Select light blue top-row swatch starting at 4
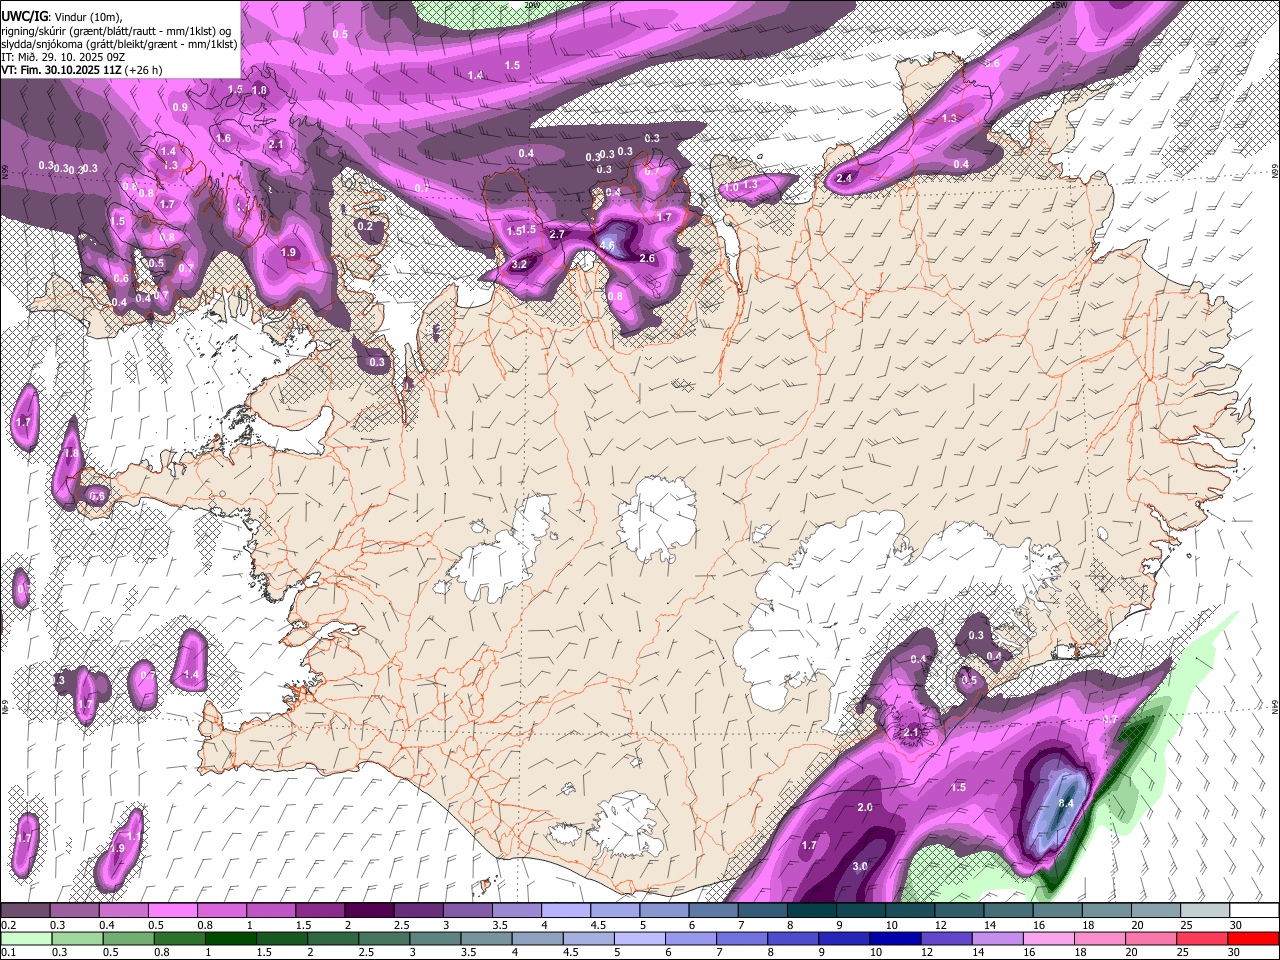The width and height of the screenshot is (1280, 960). coord(566,910)
